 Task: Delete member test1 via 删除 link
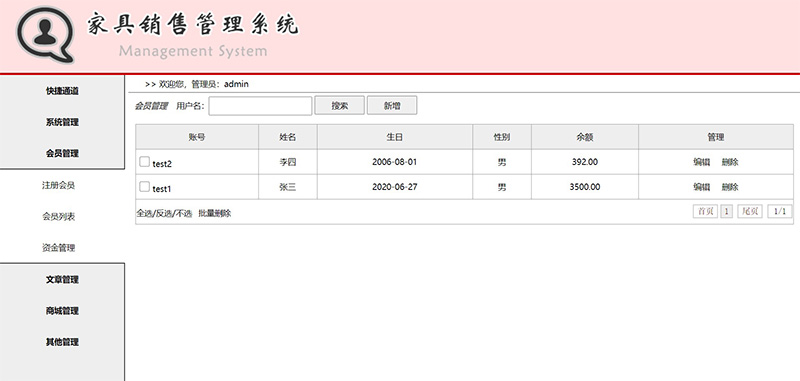point(730,187)
